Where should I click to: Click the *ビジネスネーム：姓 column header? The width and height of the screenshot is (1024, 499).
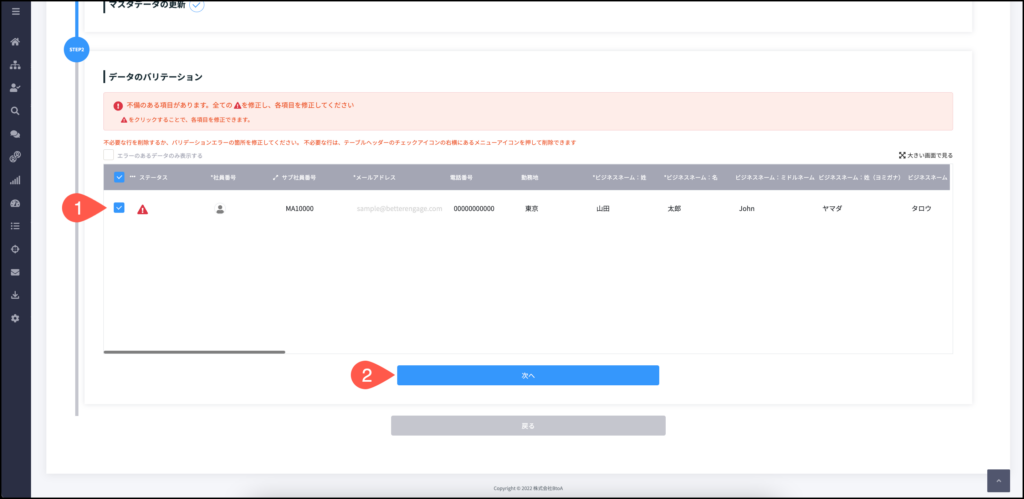618,178
